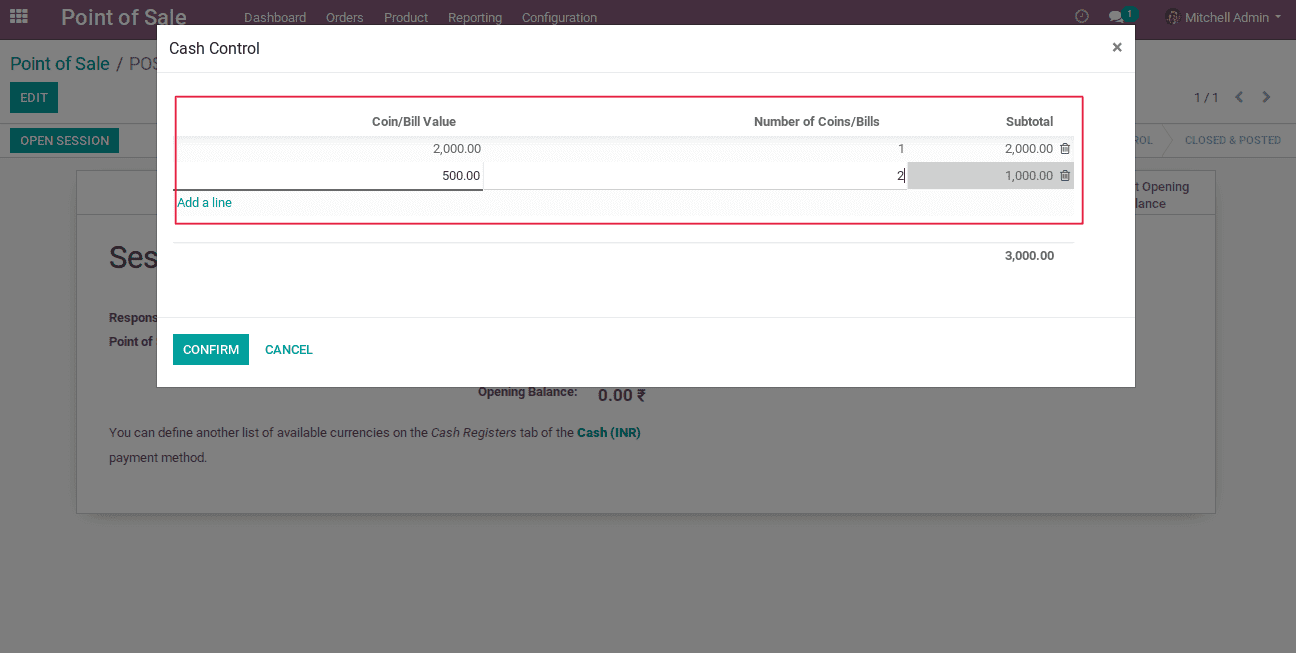The width and height of the screenshot is (1296, 653).
Task: Click the Add a line link
Action: click(204, 203)
